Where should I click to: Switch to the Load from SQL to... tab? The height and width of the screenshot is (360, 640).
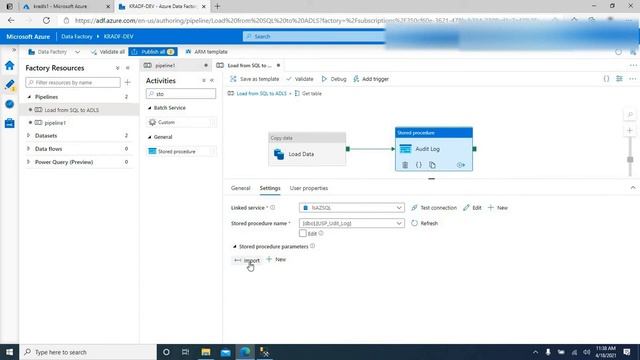pyautogui.click(x=248, y=65)
